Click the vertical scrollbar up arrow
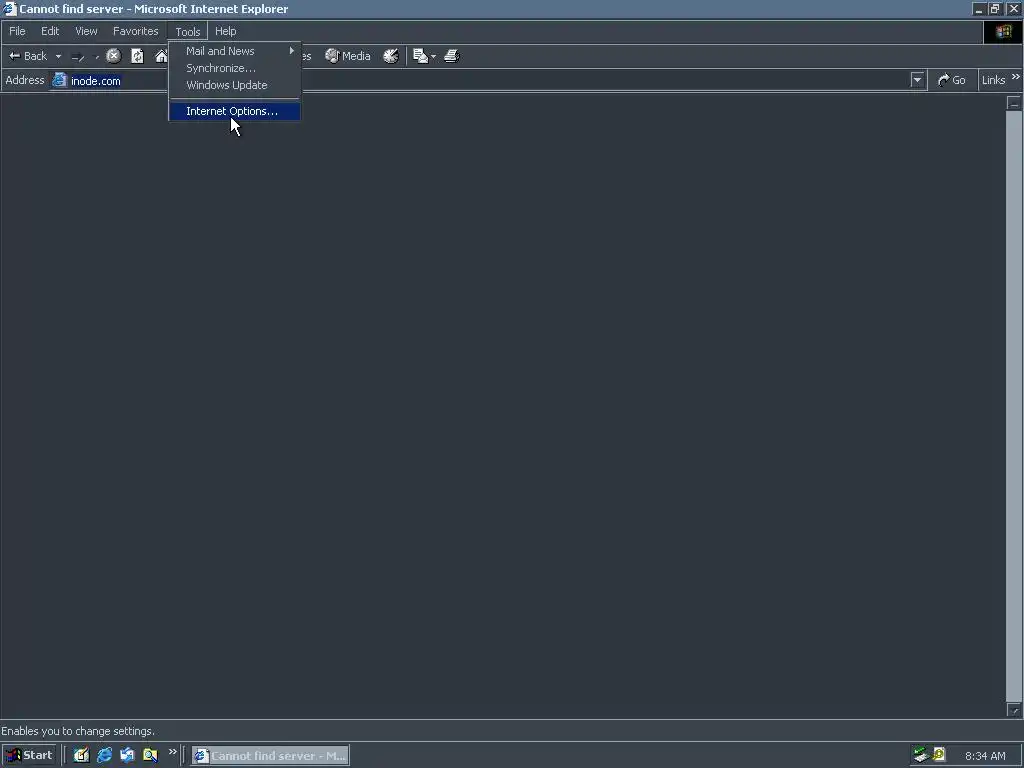This screenshot has height=768, width=1024. pos(1014,103)
